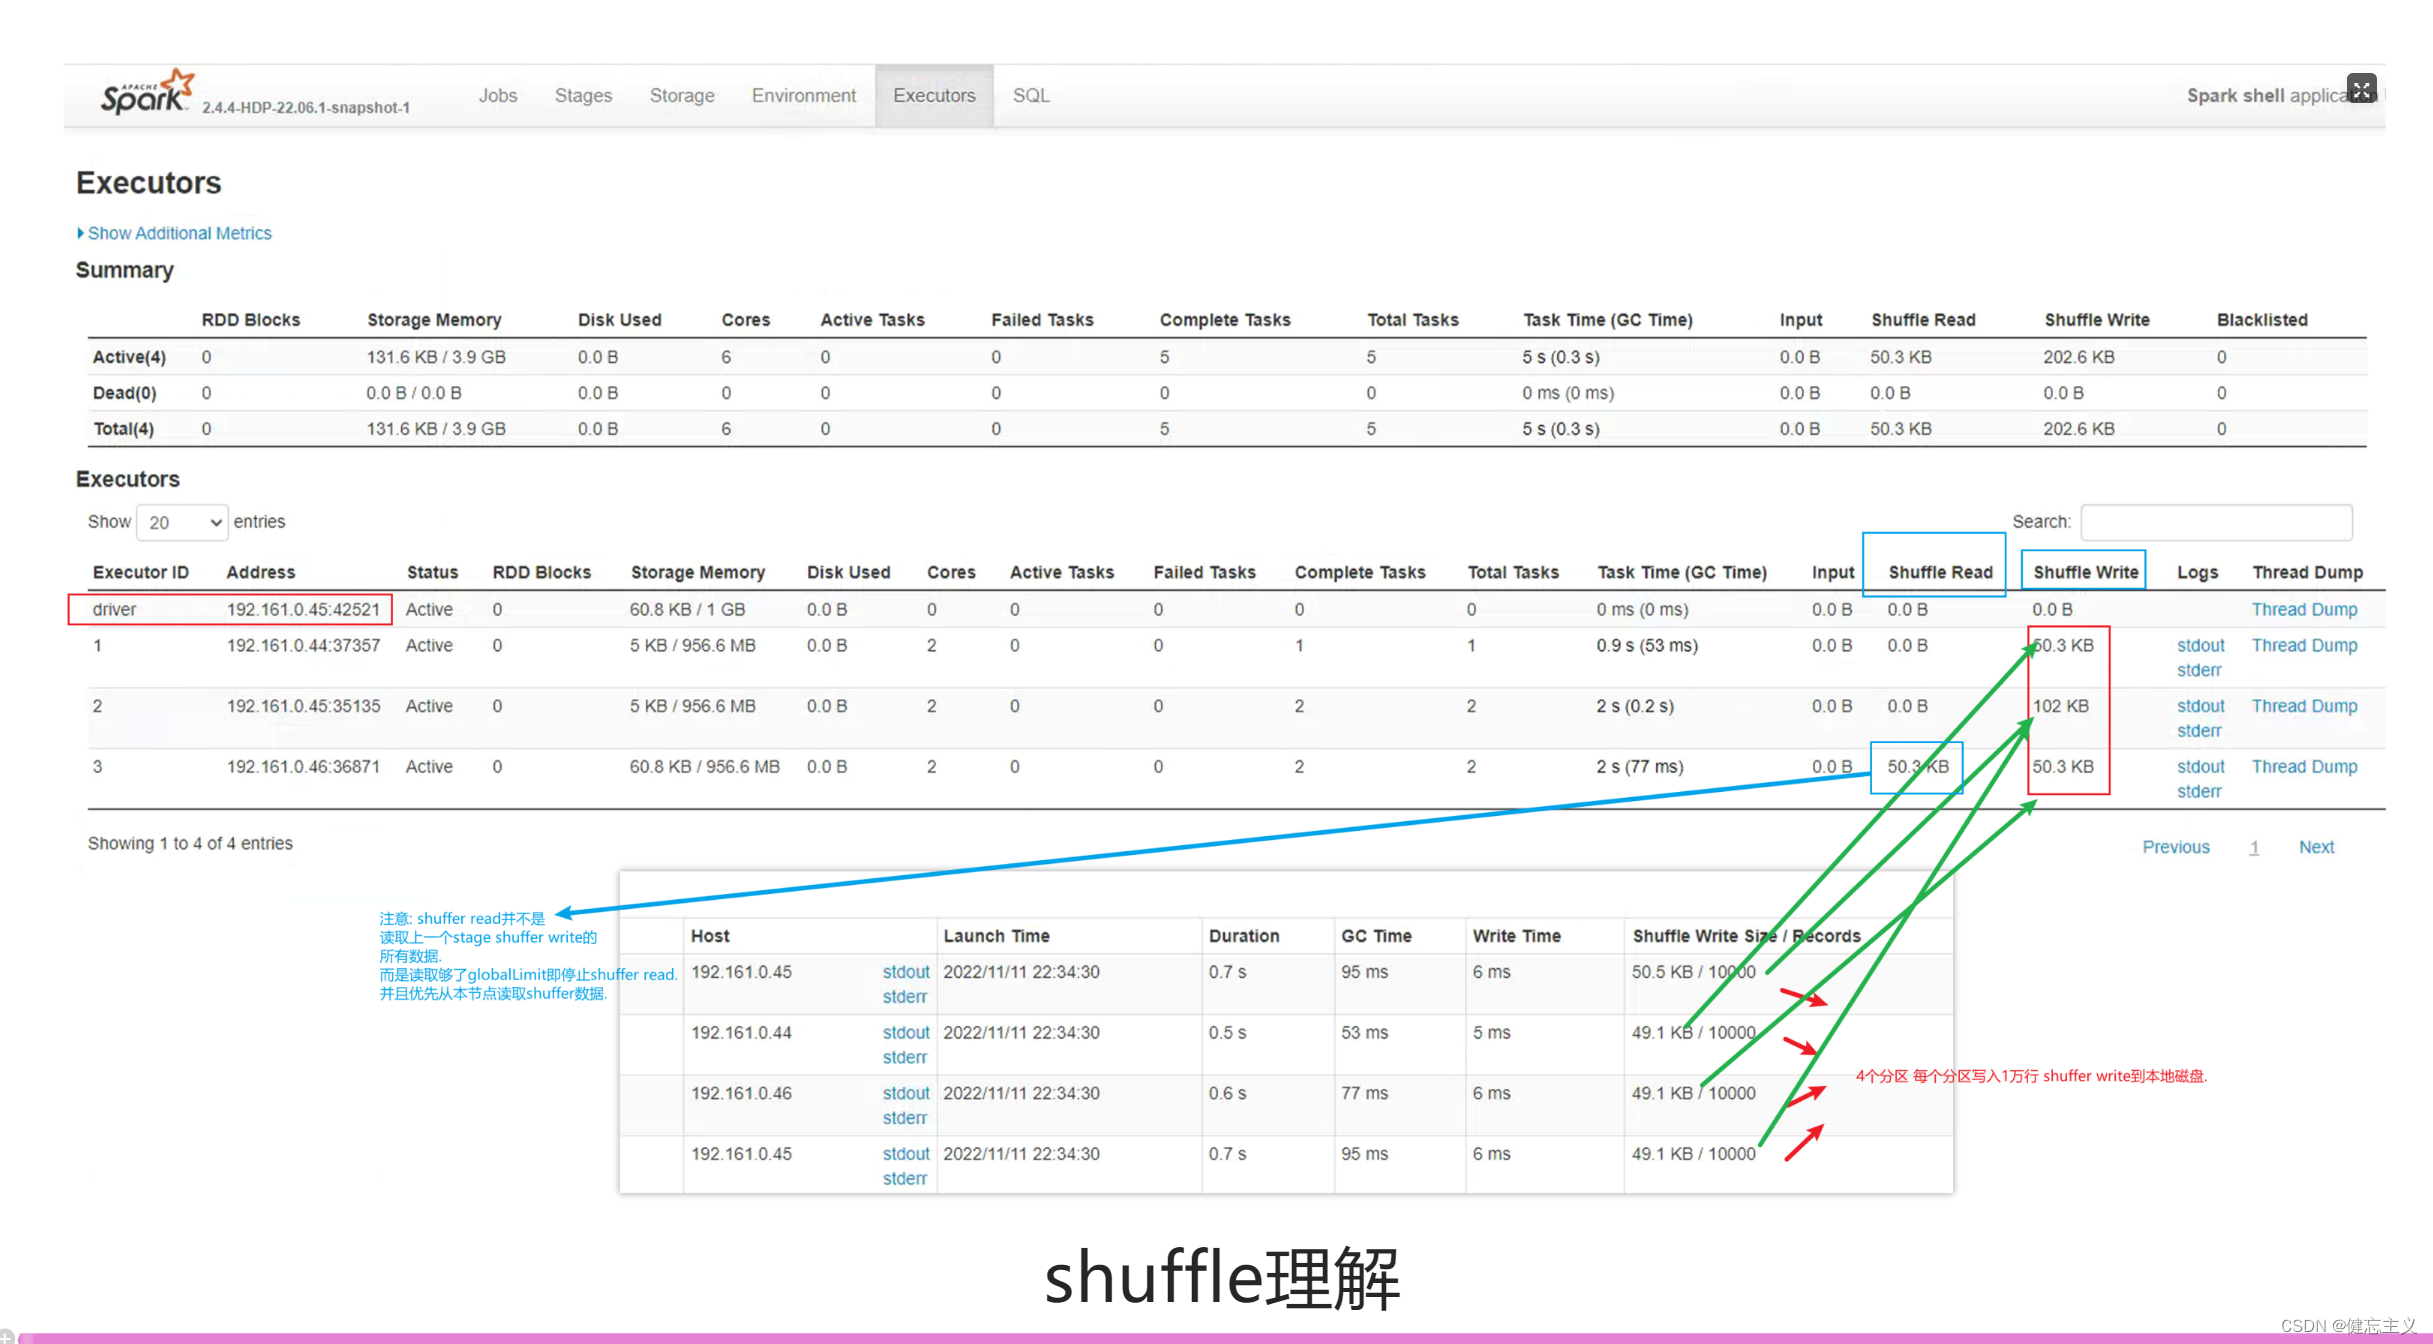Click the Previous pagination button

[x=2175, y=847]
